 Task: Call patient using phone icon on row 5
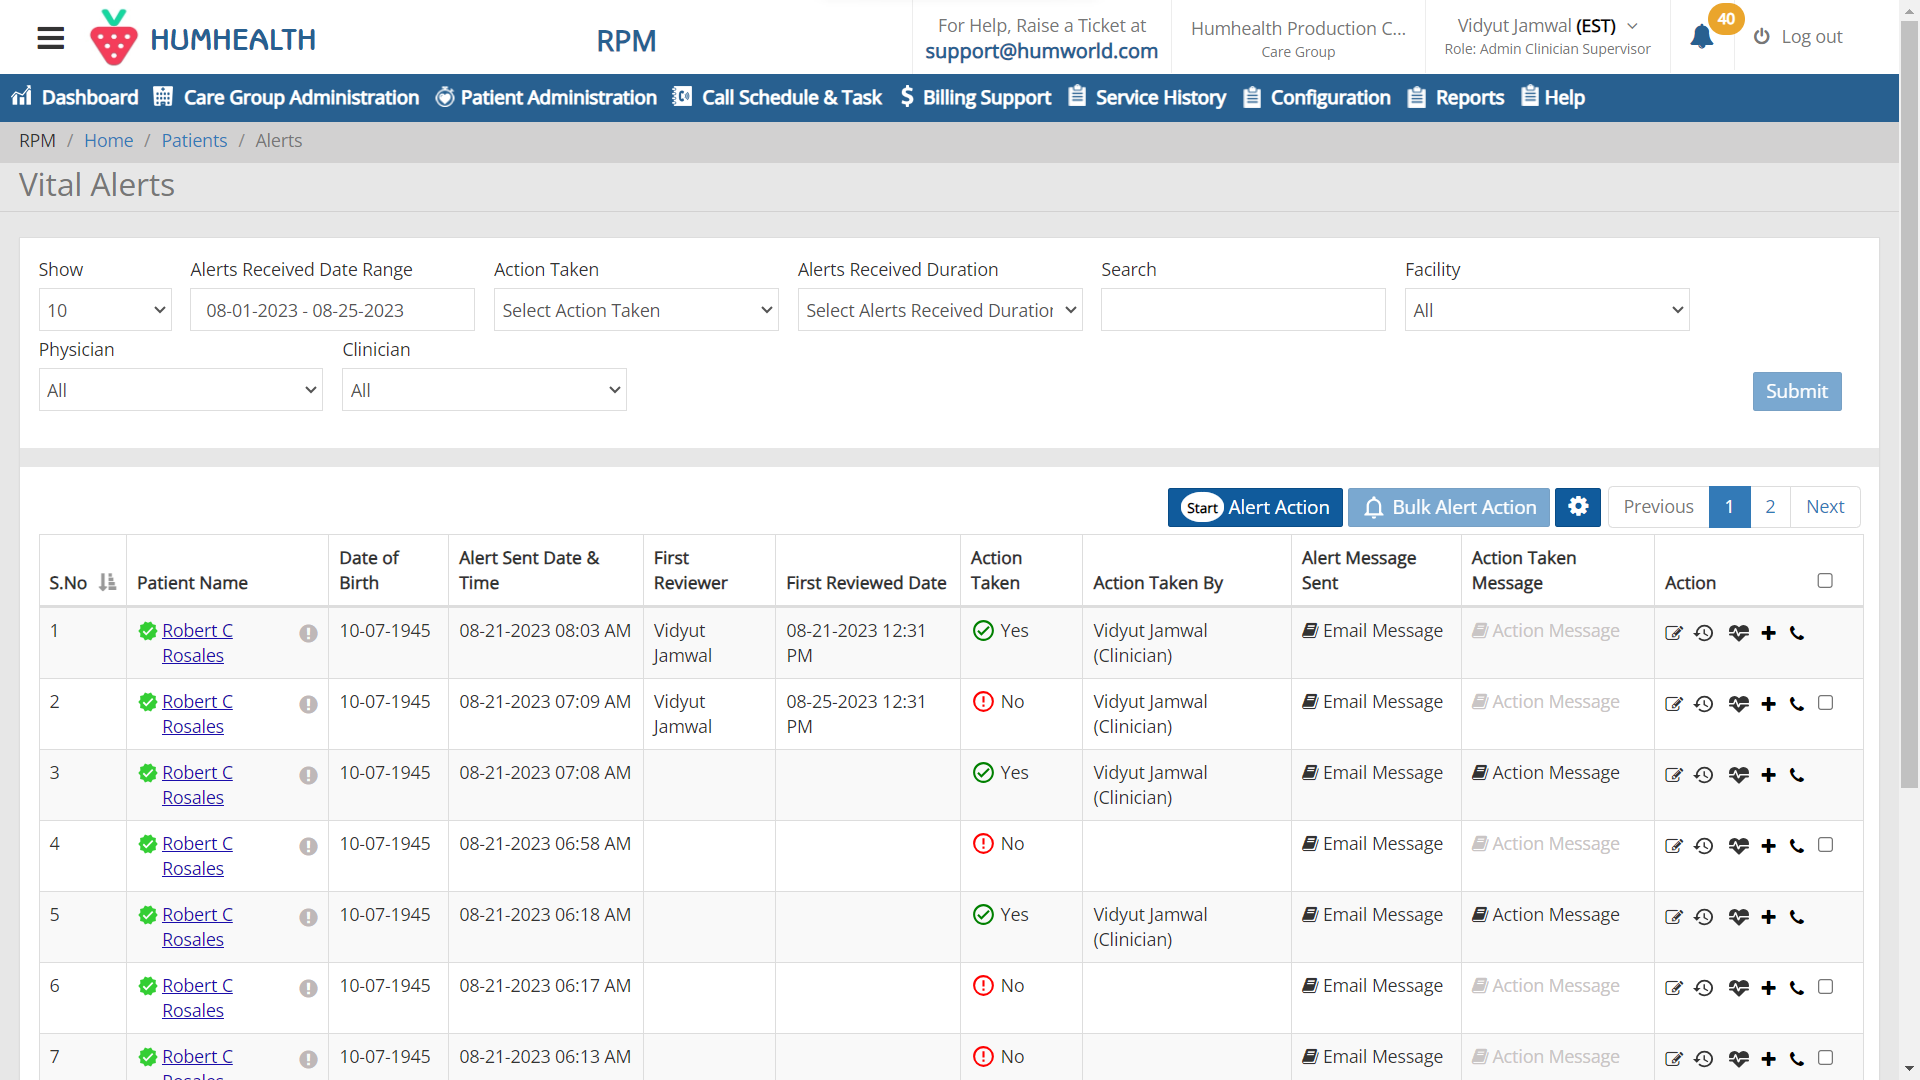1797,917
